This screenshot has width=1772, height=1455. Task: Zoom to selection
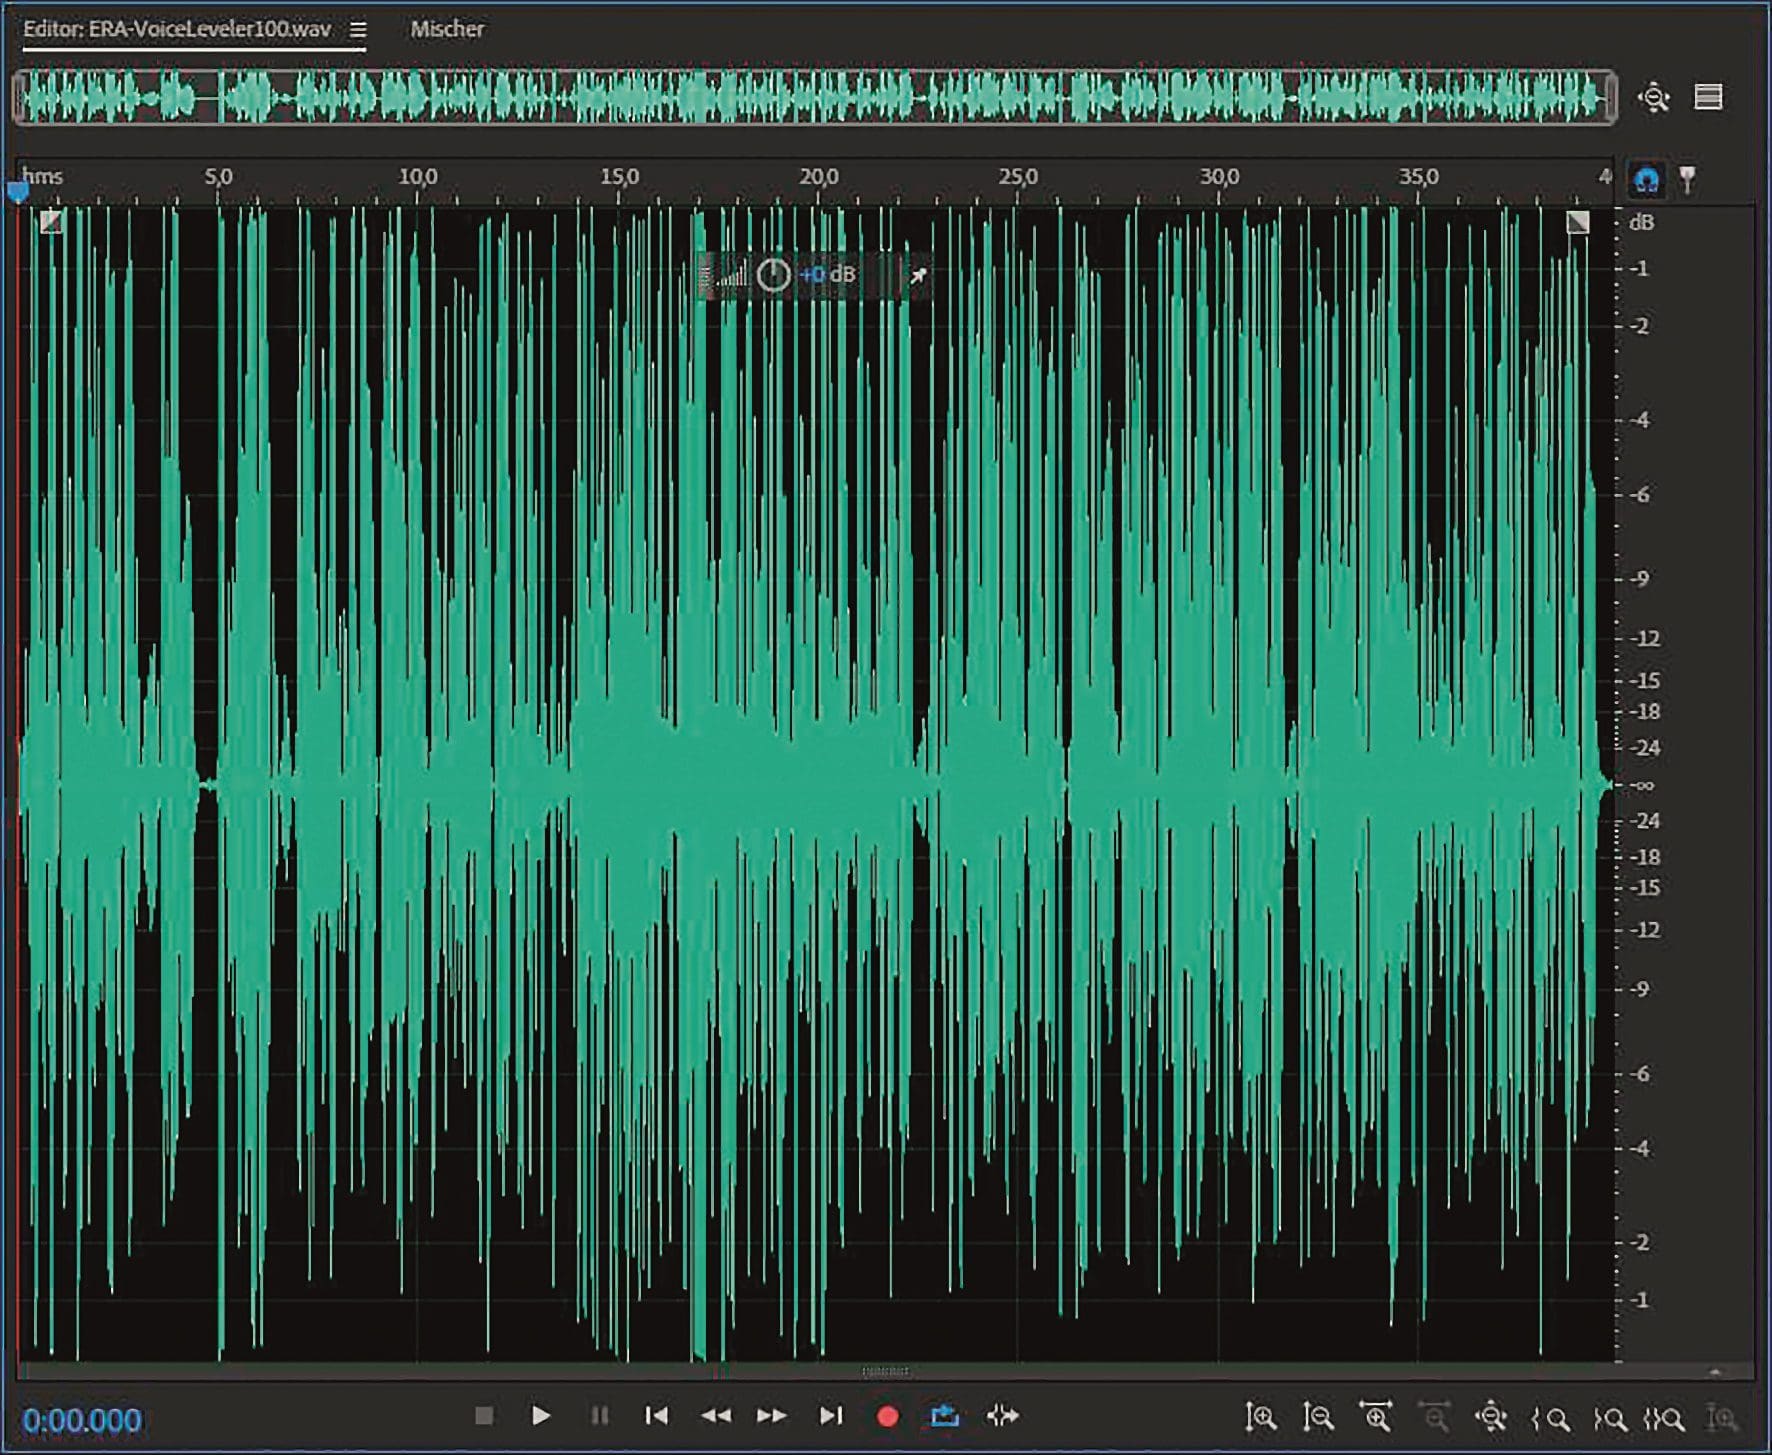click(x=1665, y=1417)
